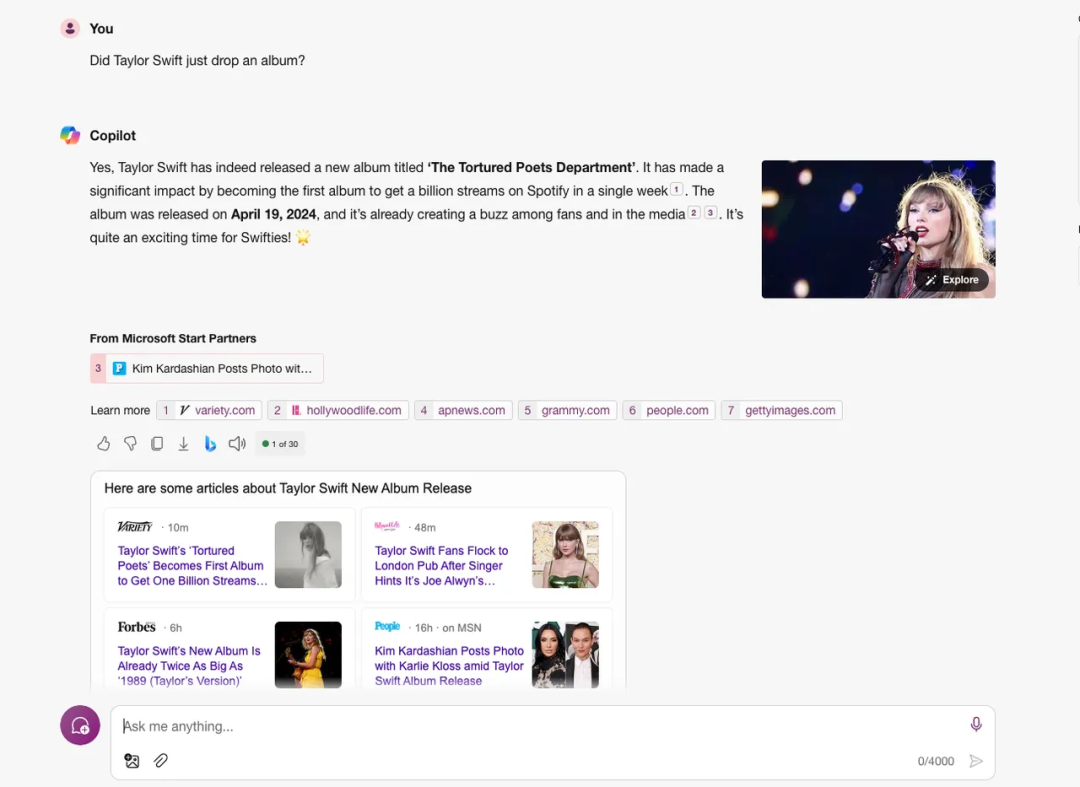Attach a file with the paperclip icon
The image size is (1080, 787).
(160, 761)
